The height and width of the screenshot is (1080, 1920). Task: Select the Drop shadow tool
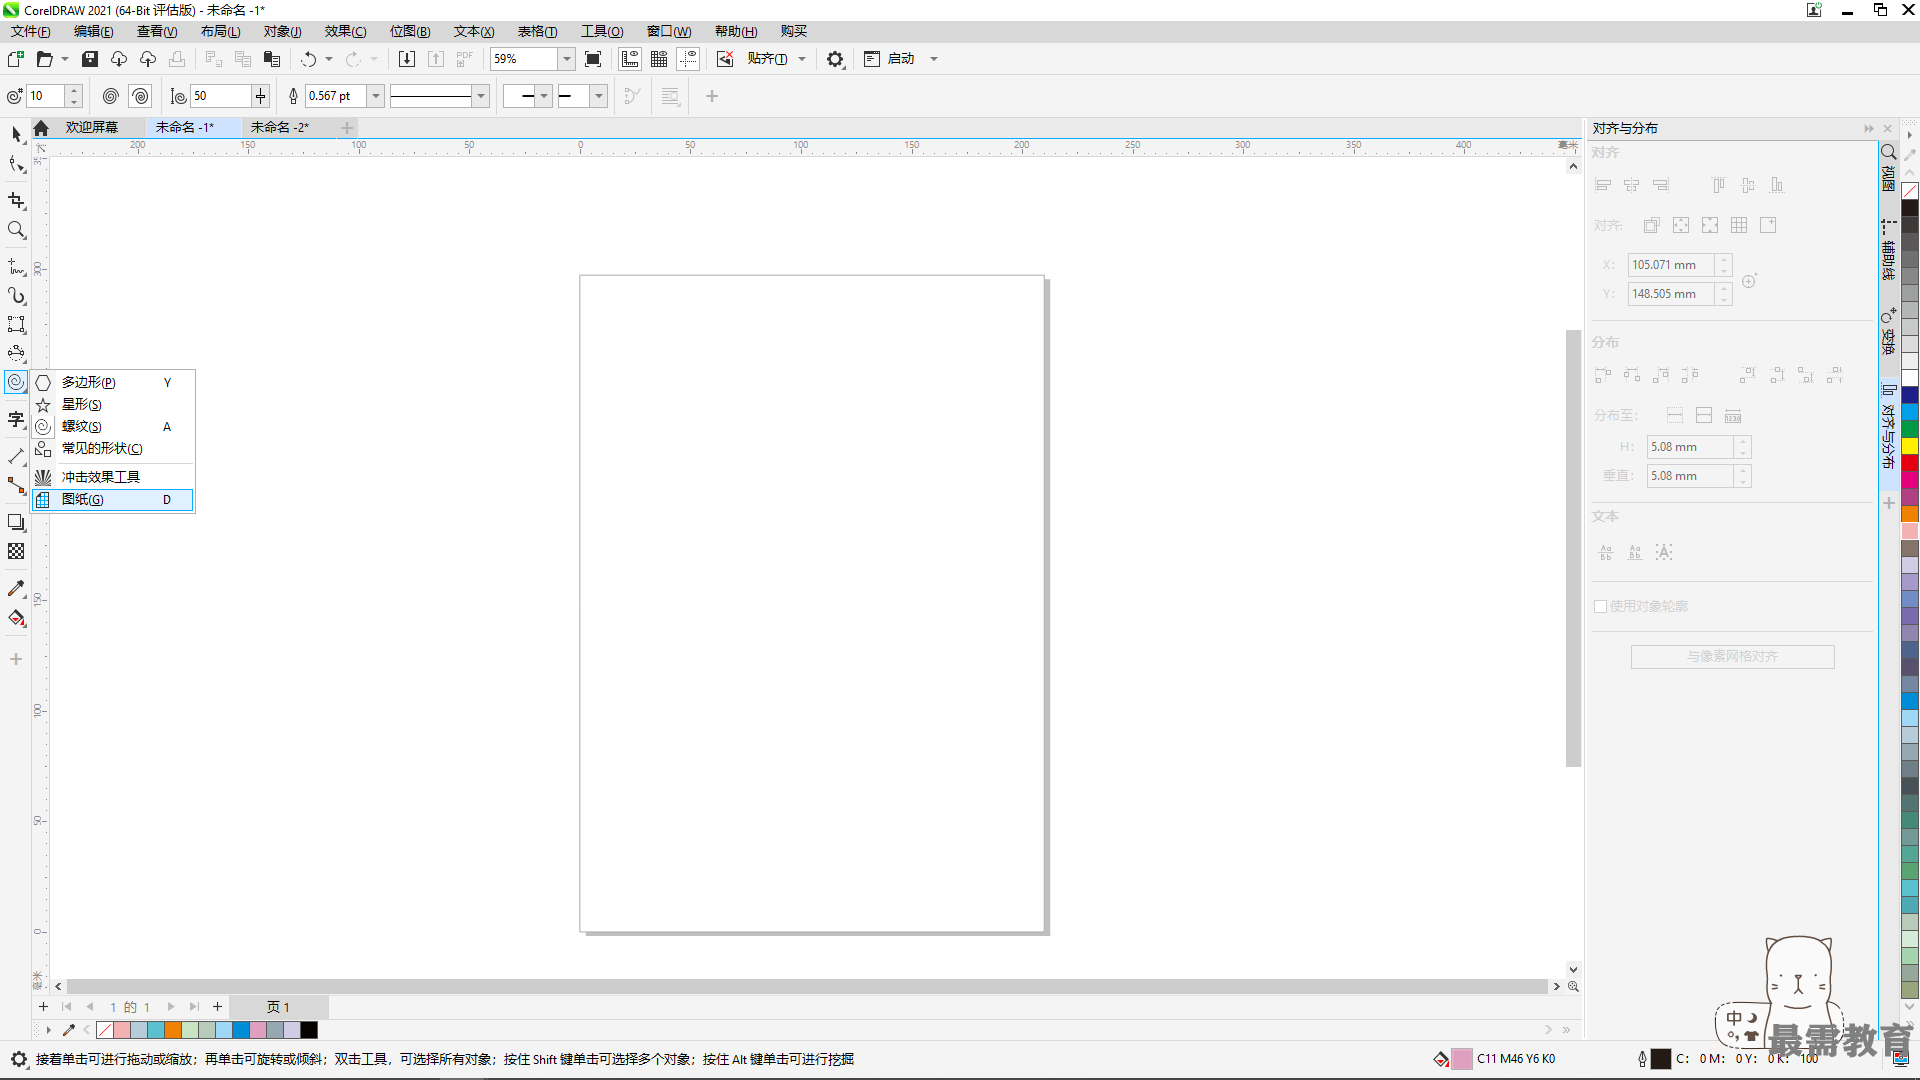(x=16, y=522)
